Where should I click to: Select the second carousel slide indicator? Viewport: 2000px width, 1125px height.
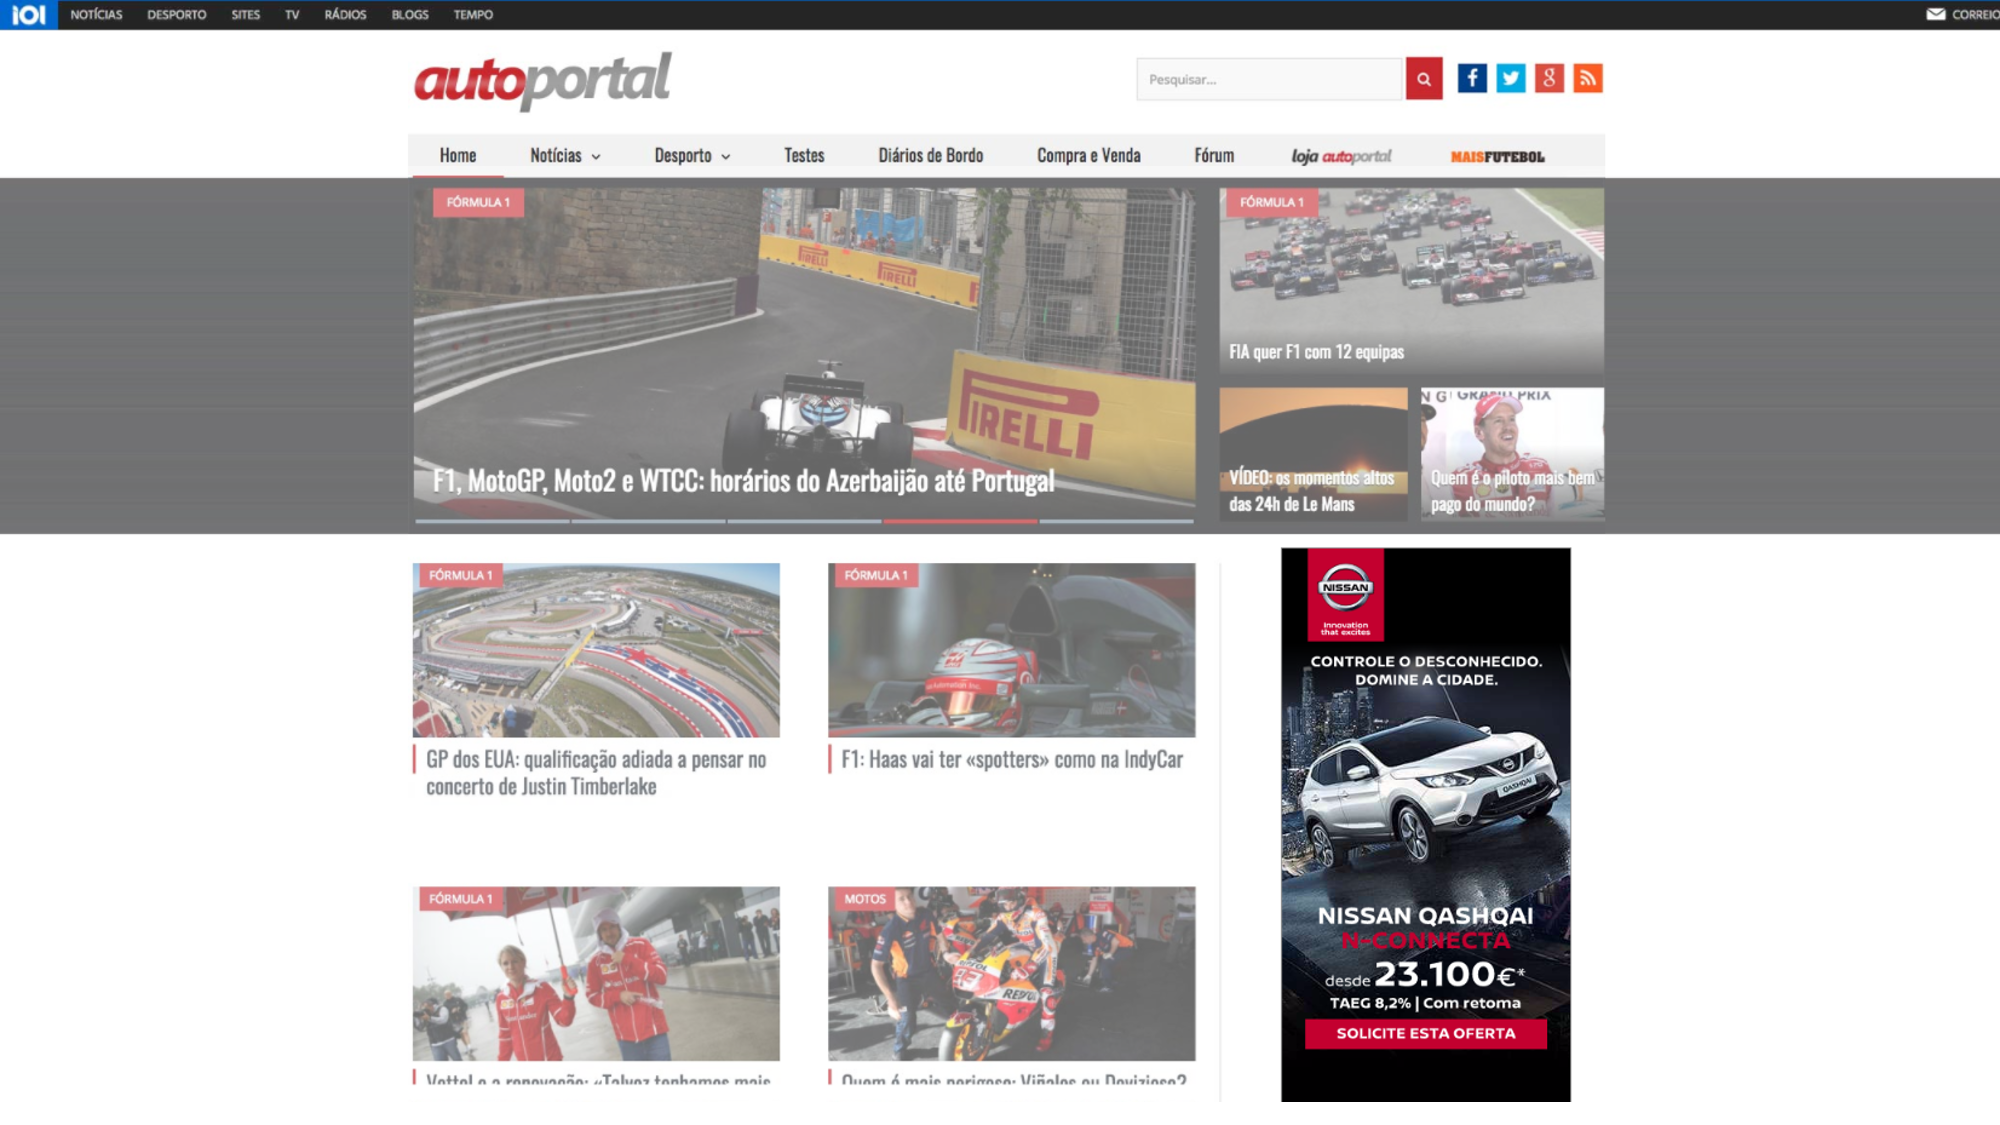tap(648, 521)
